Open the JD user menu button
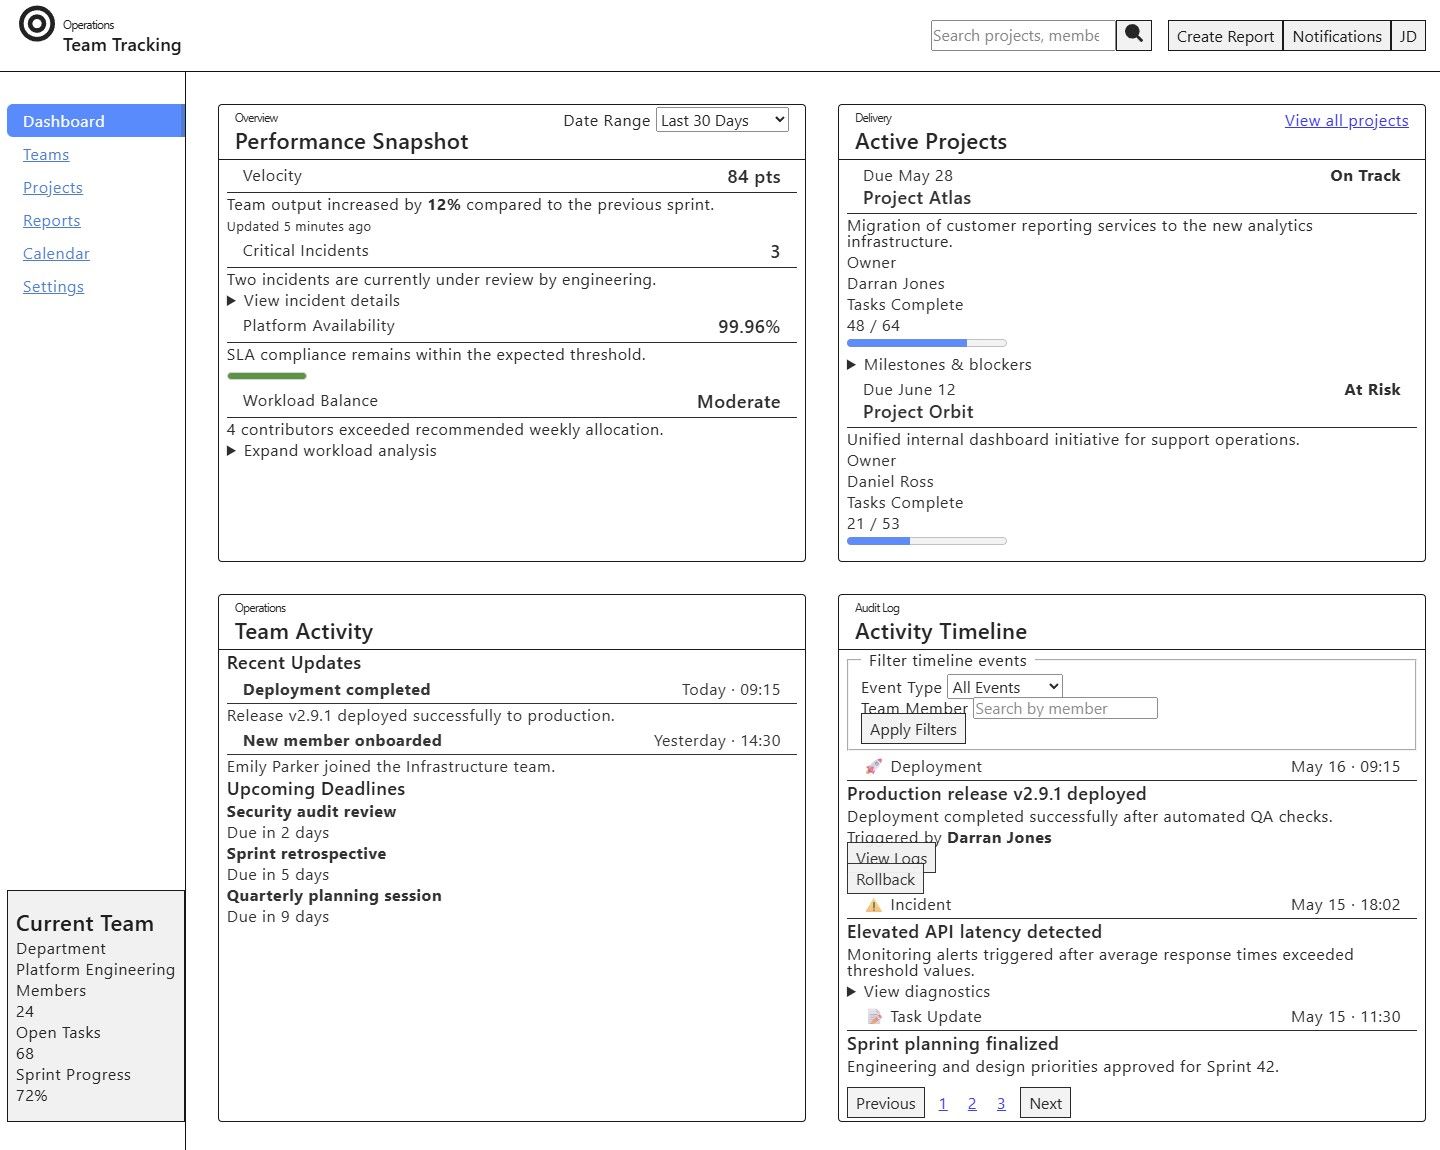The width and height of the screenshot is (1440, 1150). pyautogui.click(x=1408, y=36)
